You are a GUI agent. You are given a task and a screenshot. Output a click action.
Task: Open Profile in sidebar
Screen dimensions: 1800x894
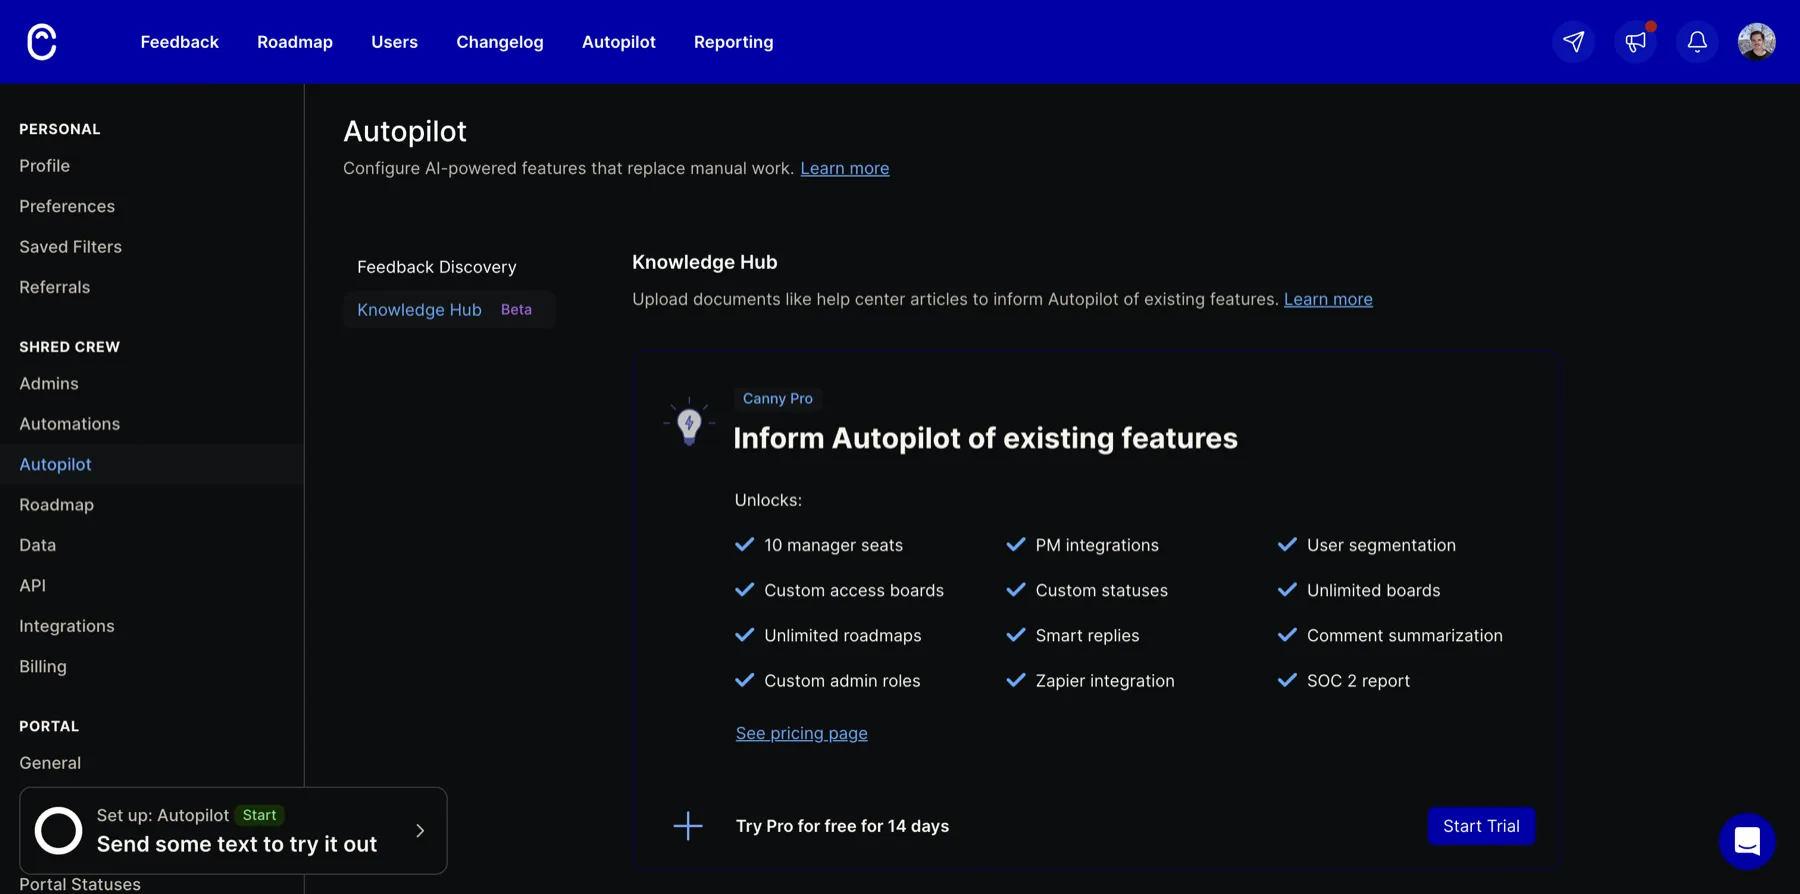tap(45, 166)
